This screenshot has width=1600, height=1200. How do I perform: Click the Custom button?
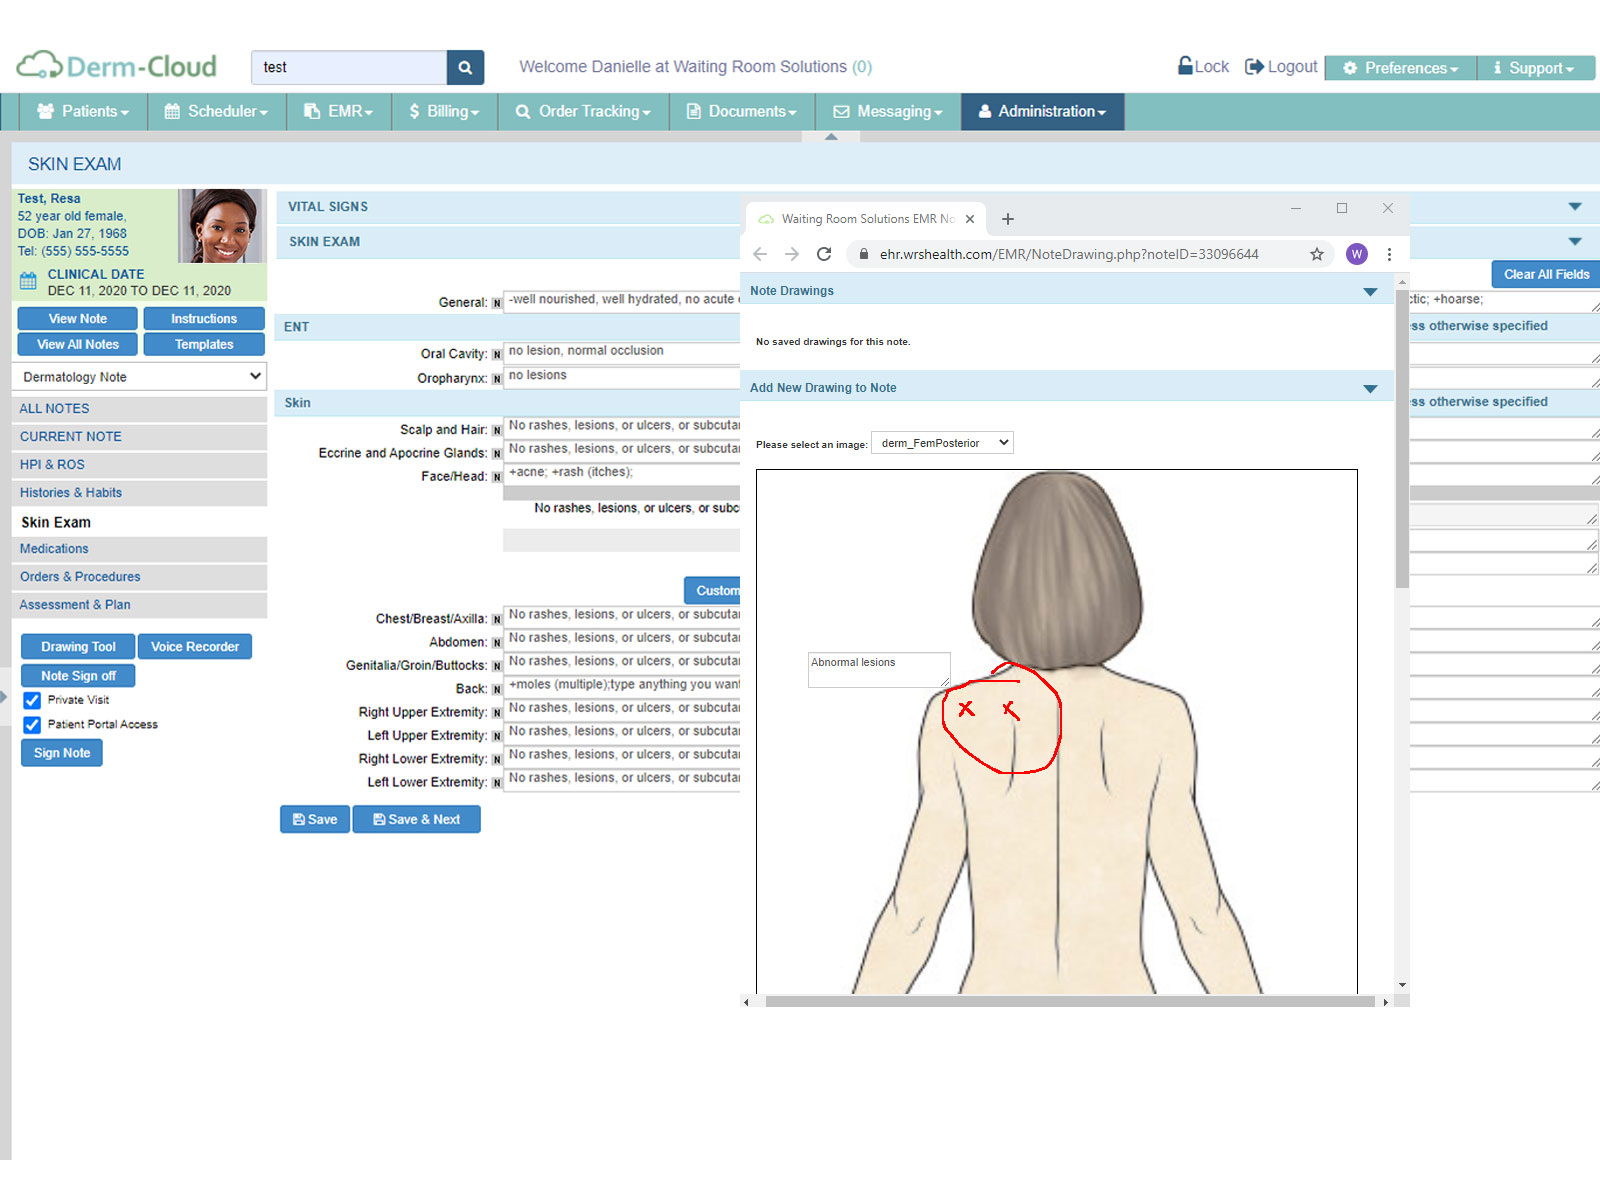tap(712, 591)
